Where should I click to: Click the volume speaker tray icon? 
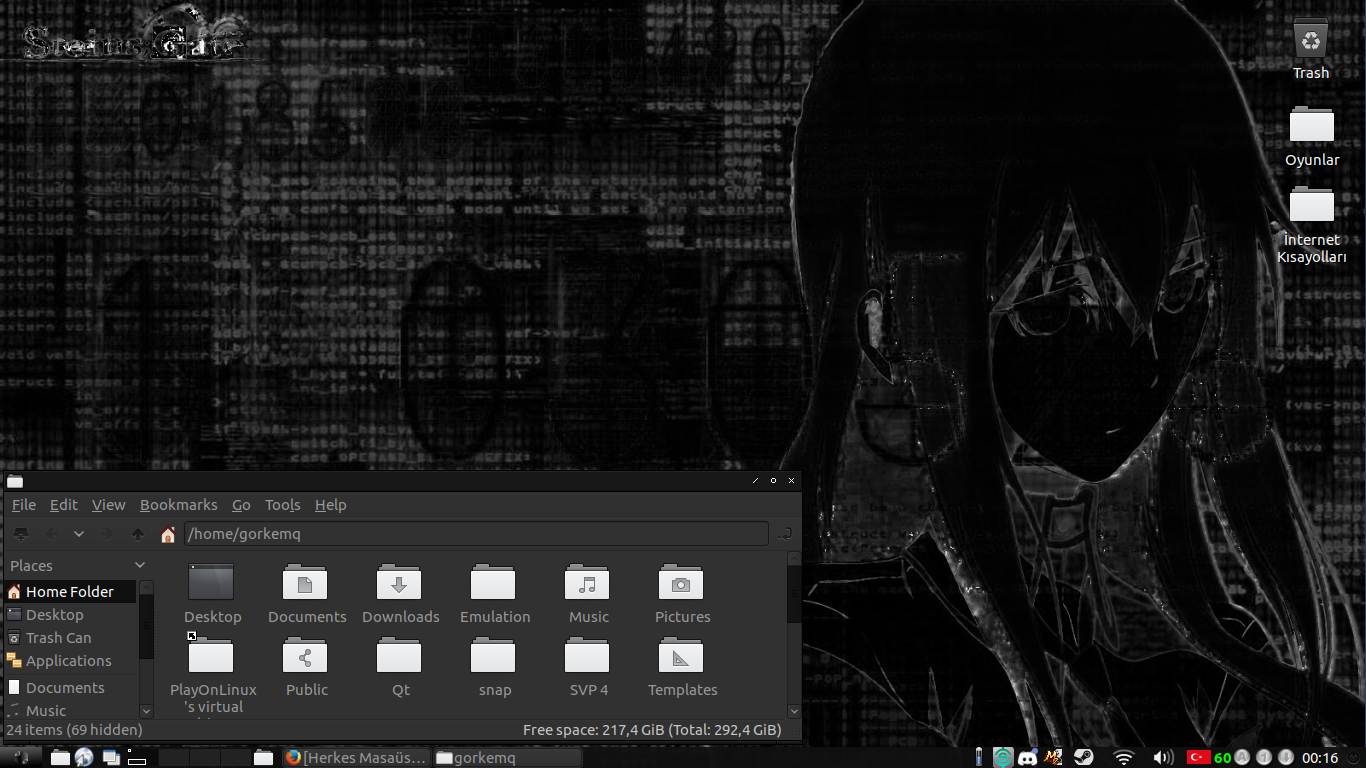[1162, 758]
